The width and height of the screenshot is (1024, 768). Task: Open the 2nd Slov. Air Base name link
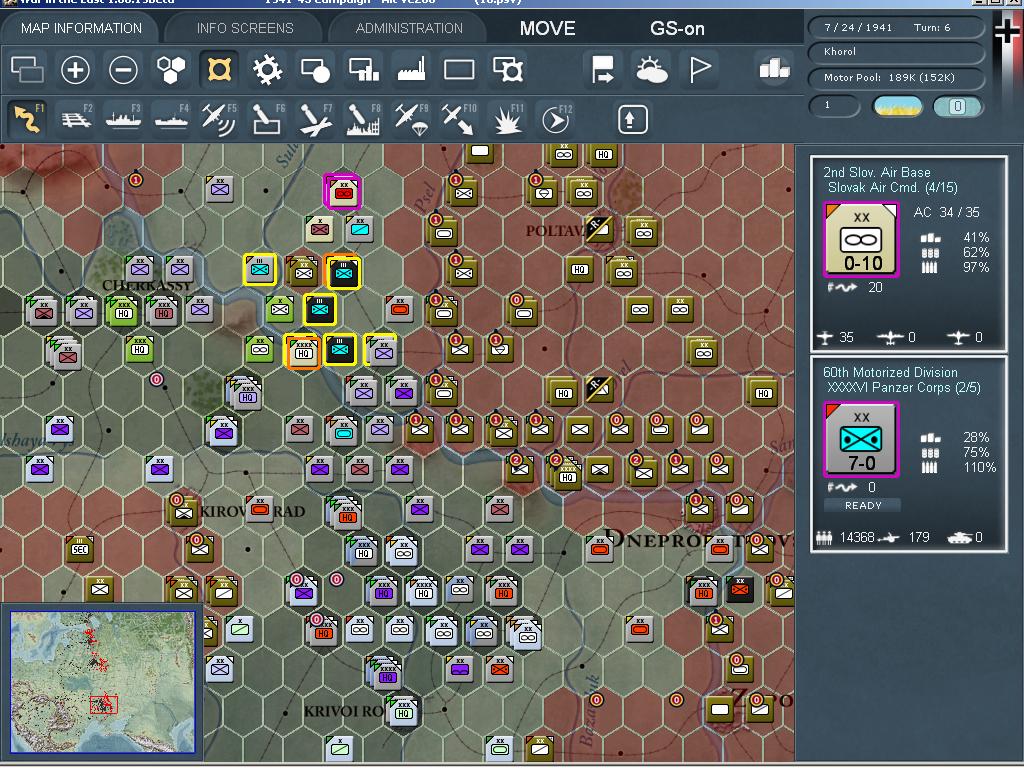coord(876,172)
